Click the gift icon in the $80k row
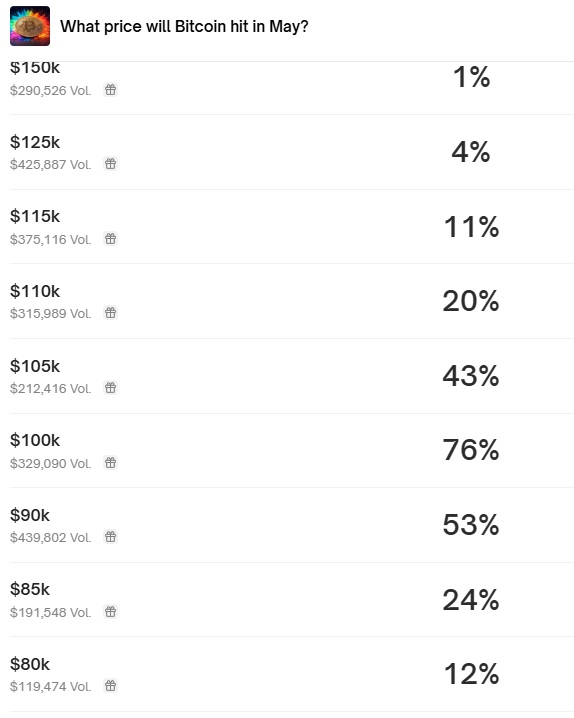 110,685
